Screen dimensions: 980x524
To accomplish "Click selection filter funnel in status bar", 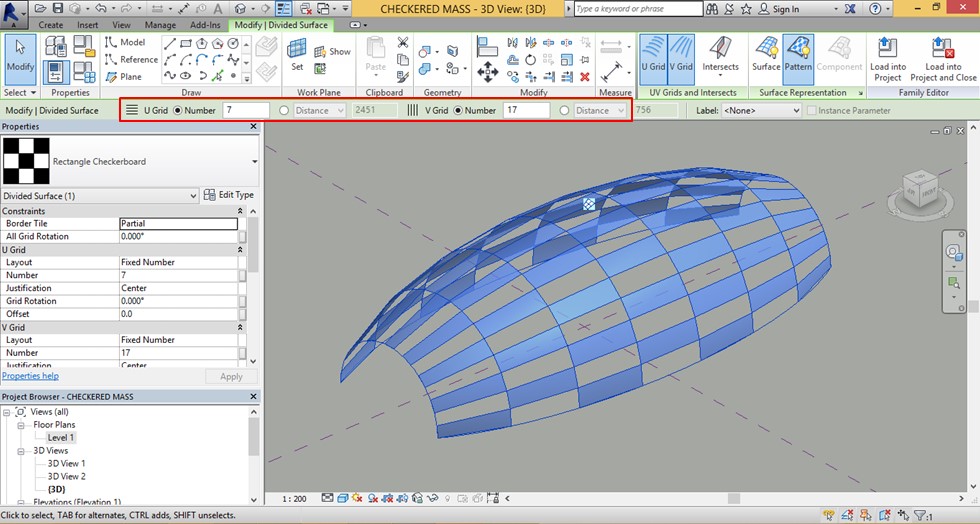I will 922,516.
